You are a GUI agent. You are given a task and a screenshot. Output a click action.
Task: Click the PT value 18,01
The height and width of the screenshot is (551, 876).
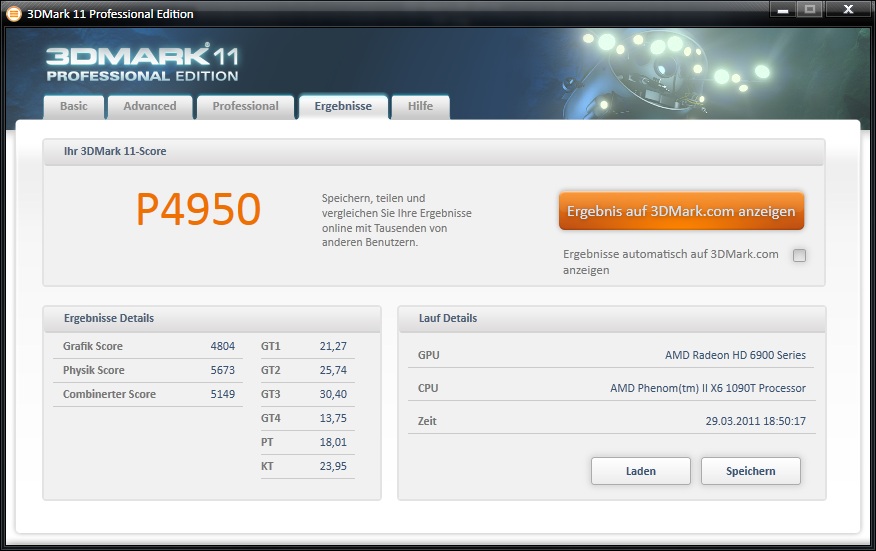click(x=333, y=442)
